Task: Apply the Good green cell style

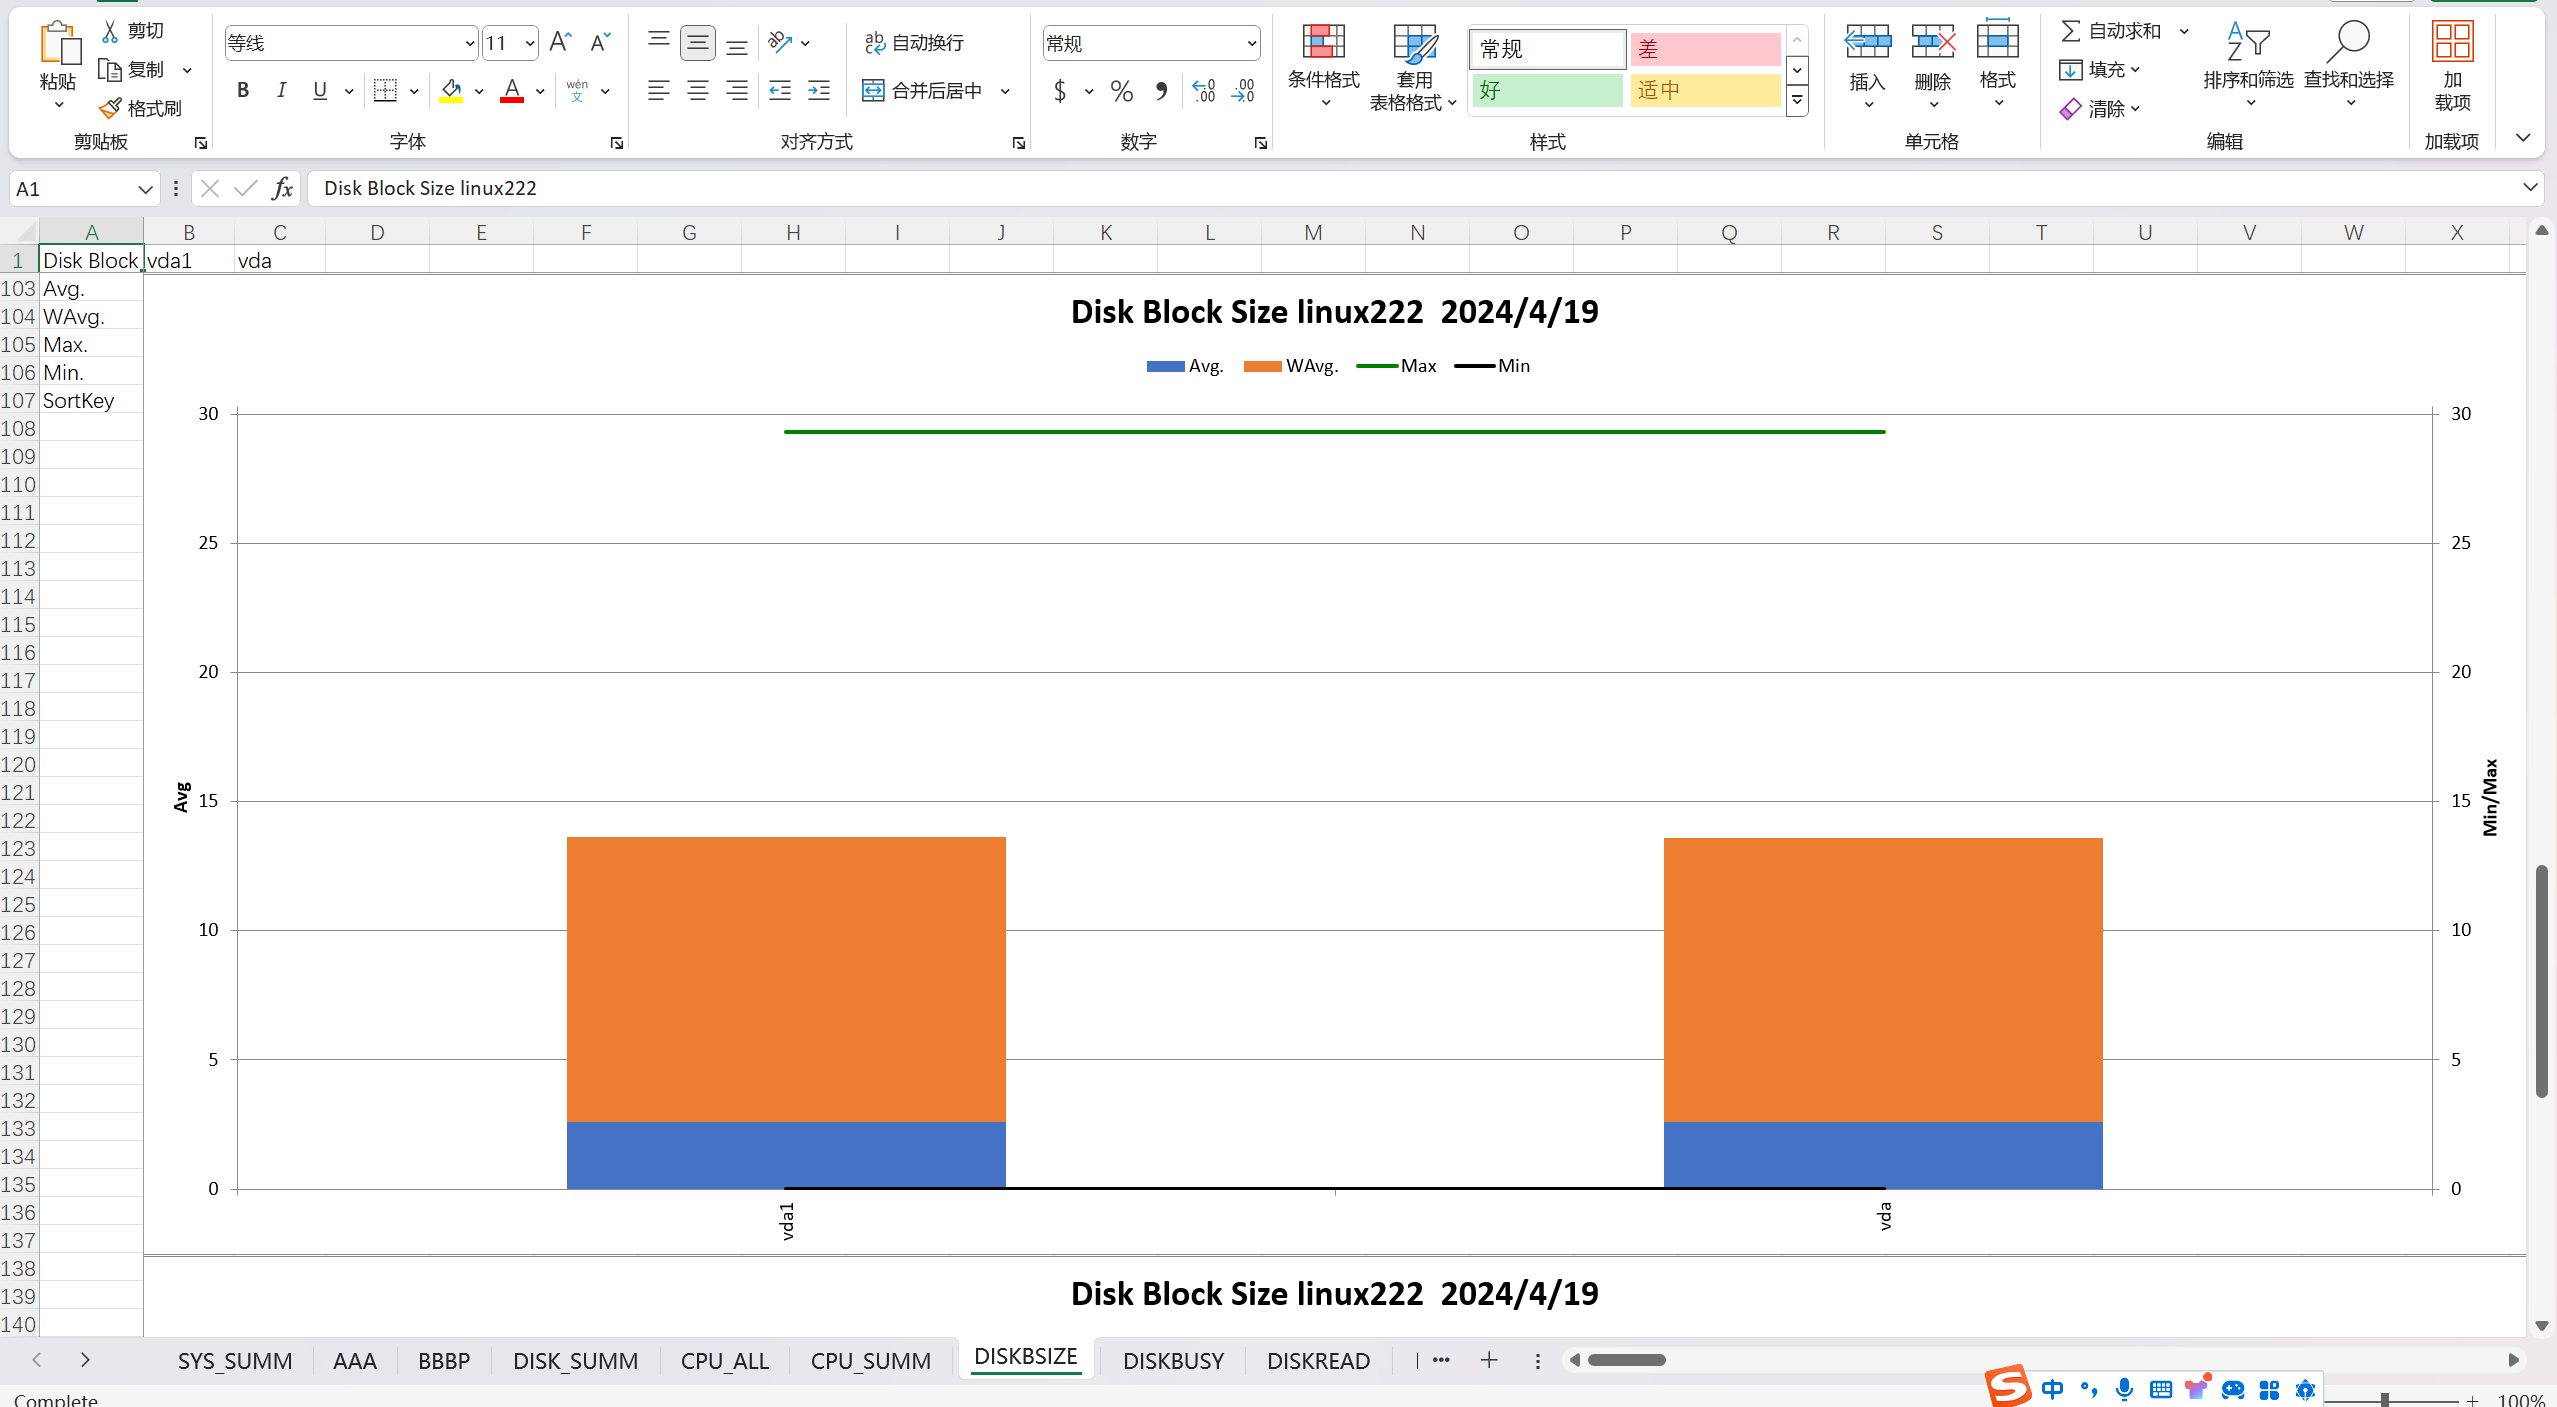Action: (1546, 91)
